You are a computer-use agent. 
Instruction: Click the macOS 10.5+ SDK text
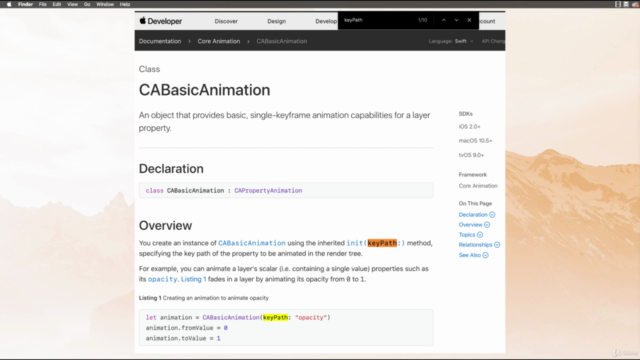[x=475, y=141]
